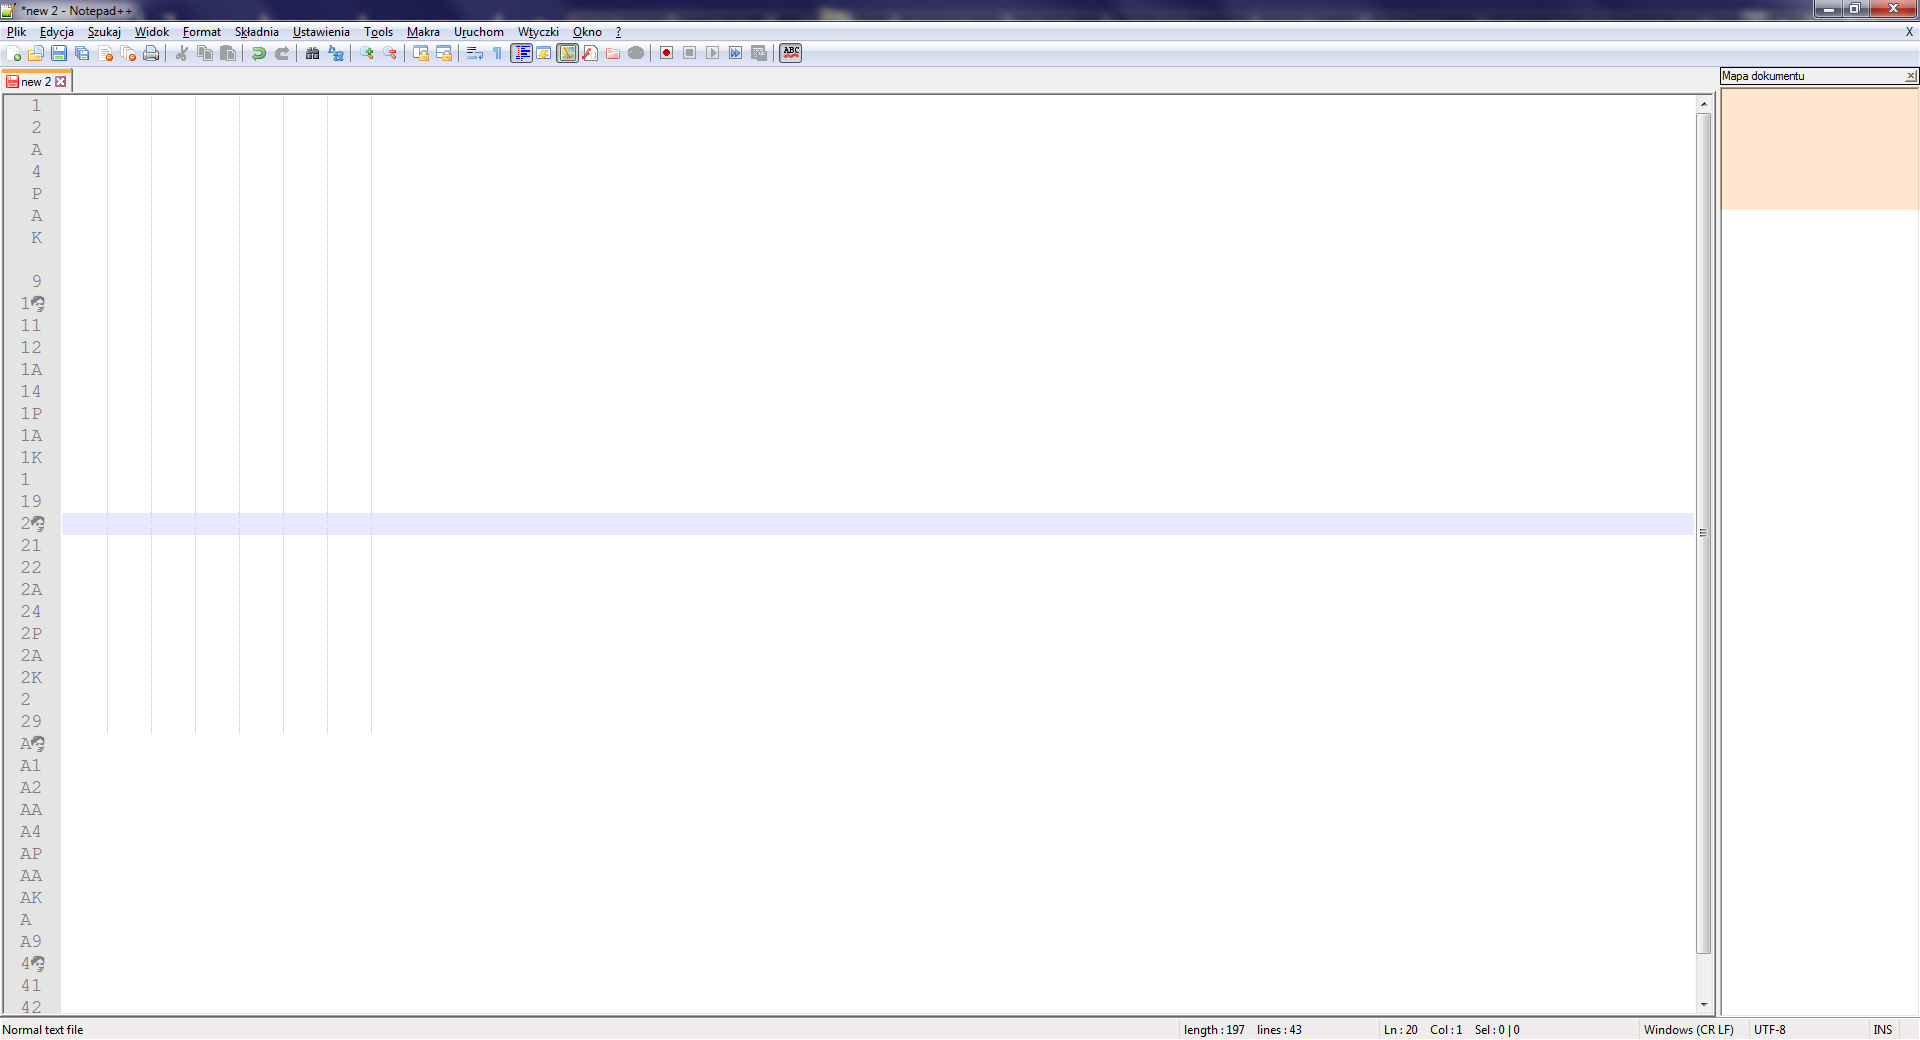Run macro multiple times icon
The height and width of the screenshot is (1040, 1920).
point(735,53)
